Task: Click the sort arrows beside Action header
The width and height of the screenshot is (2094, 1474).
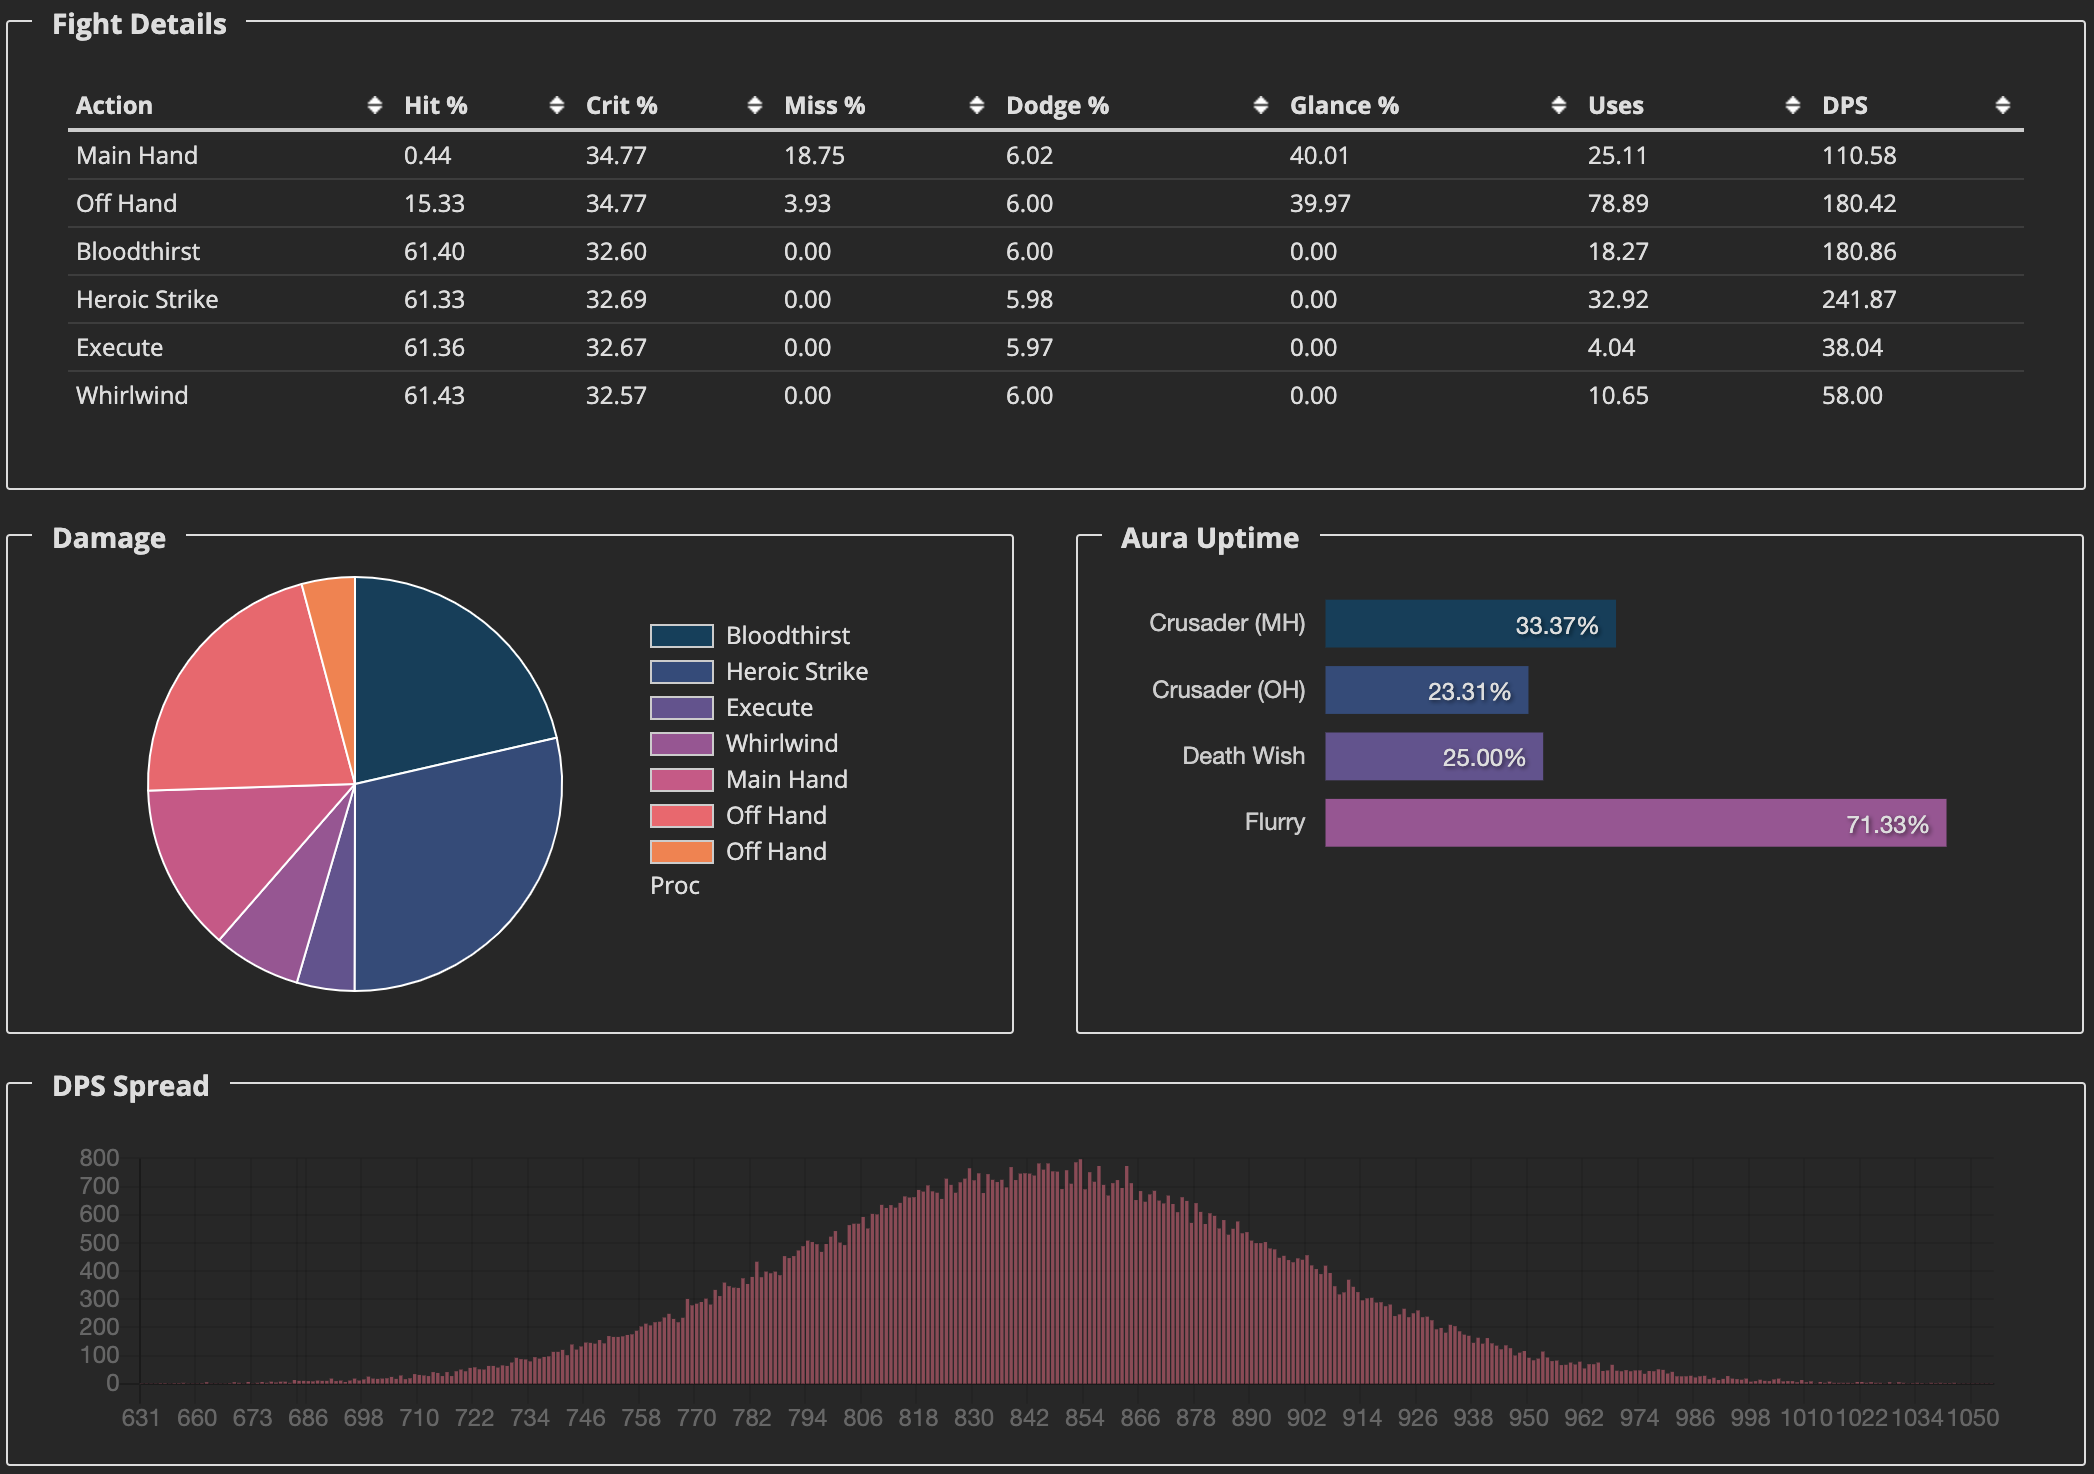Action: (x=375, y=105)
